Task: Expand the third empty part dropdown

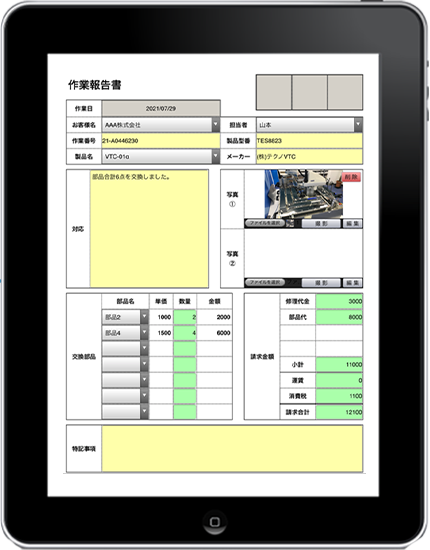Action: (125, 380)
